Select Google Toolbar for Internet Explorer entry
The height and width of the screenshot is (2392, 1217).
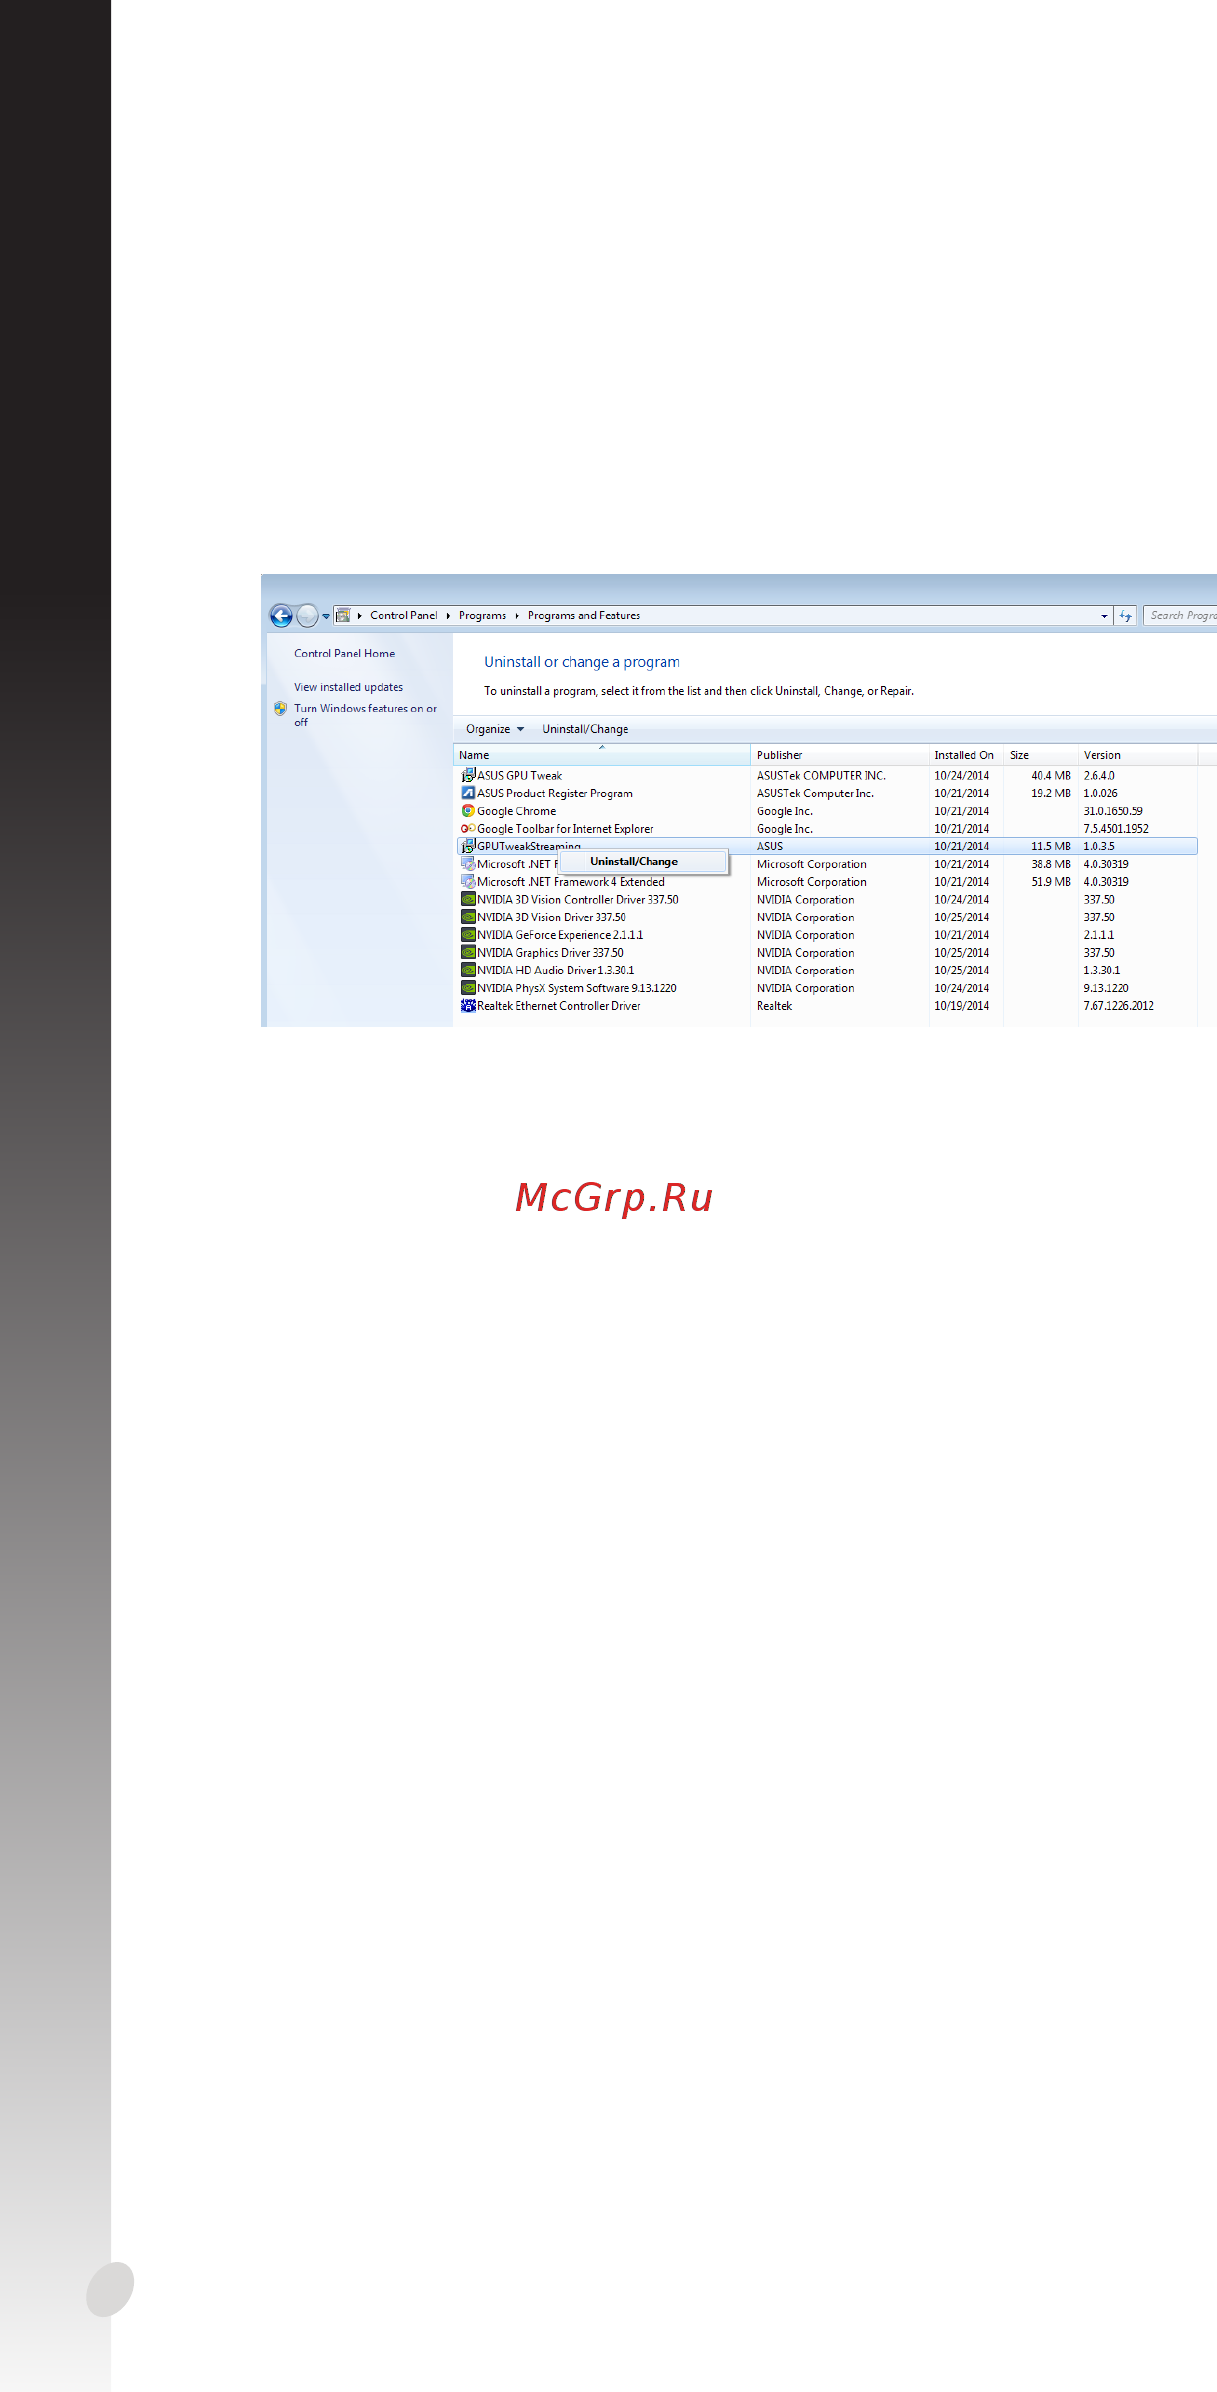(x=827, y=829)
